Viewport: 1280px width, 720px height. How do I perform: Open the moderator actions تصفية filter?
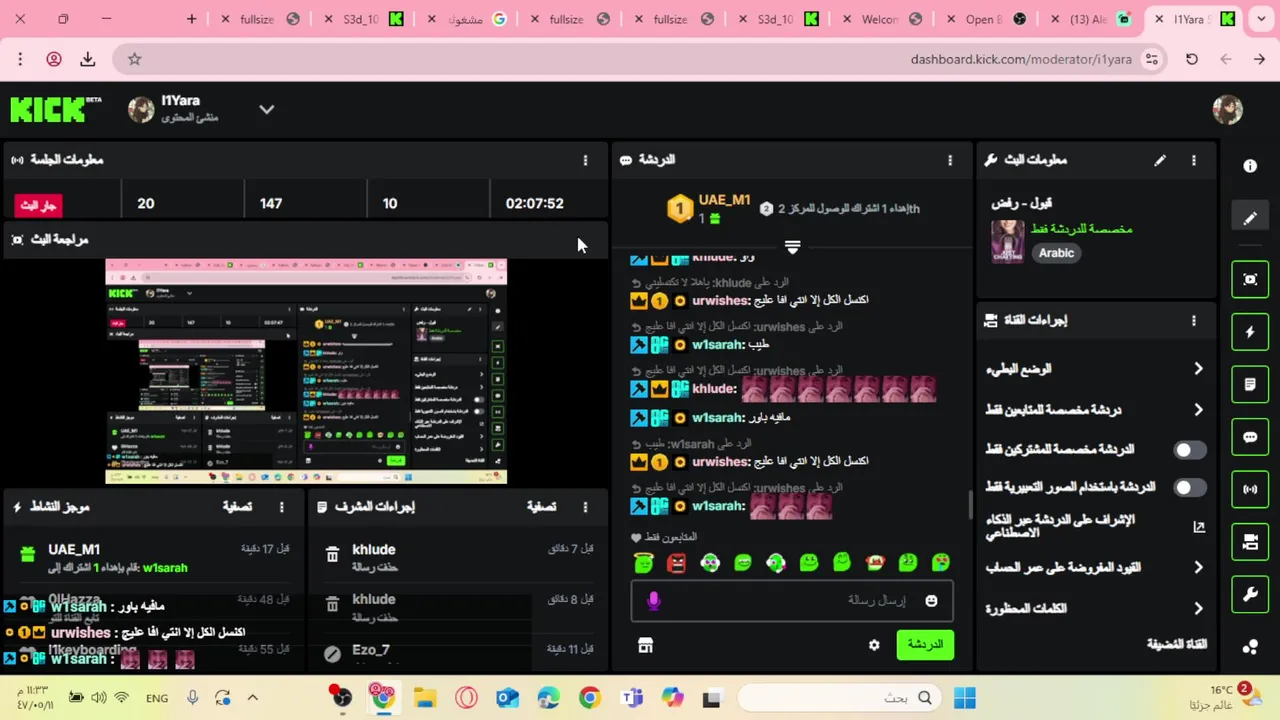541,507
